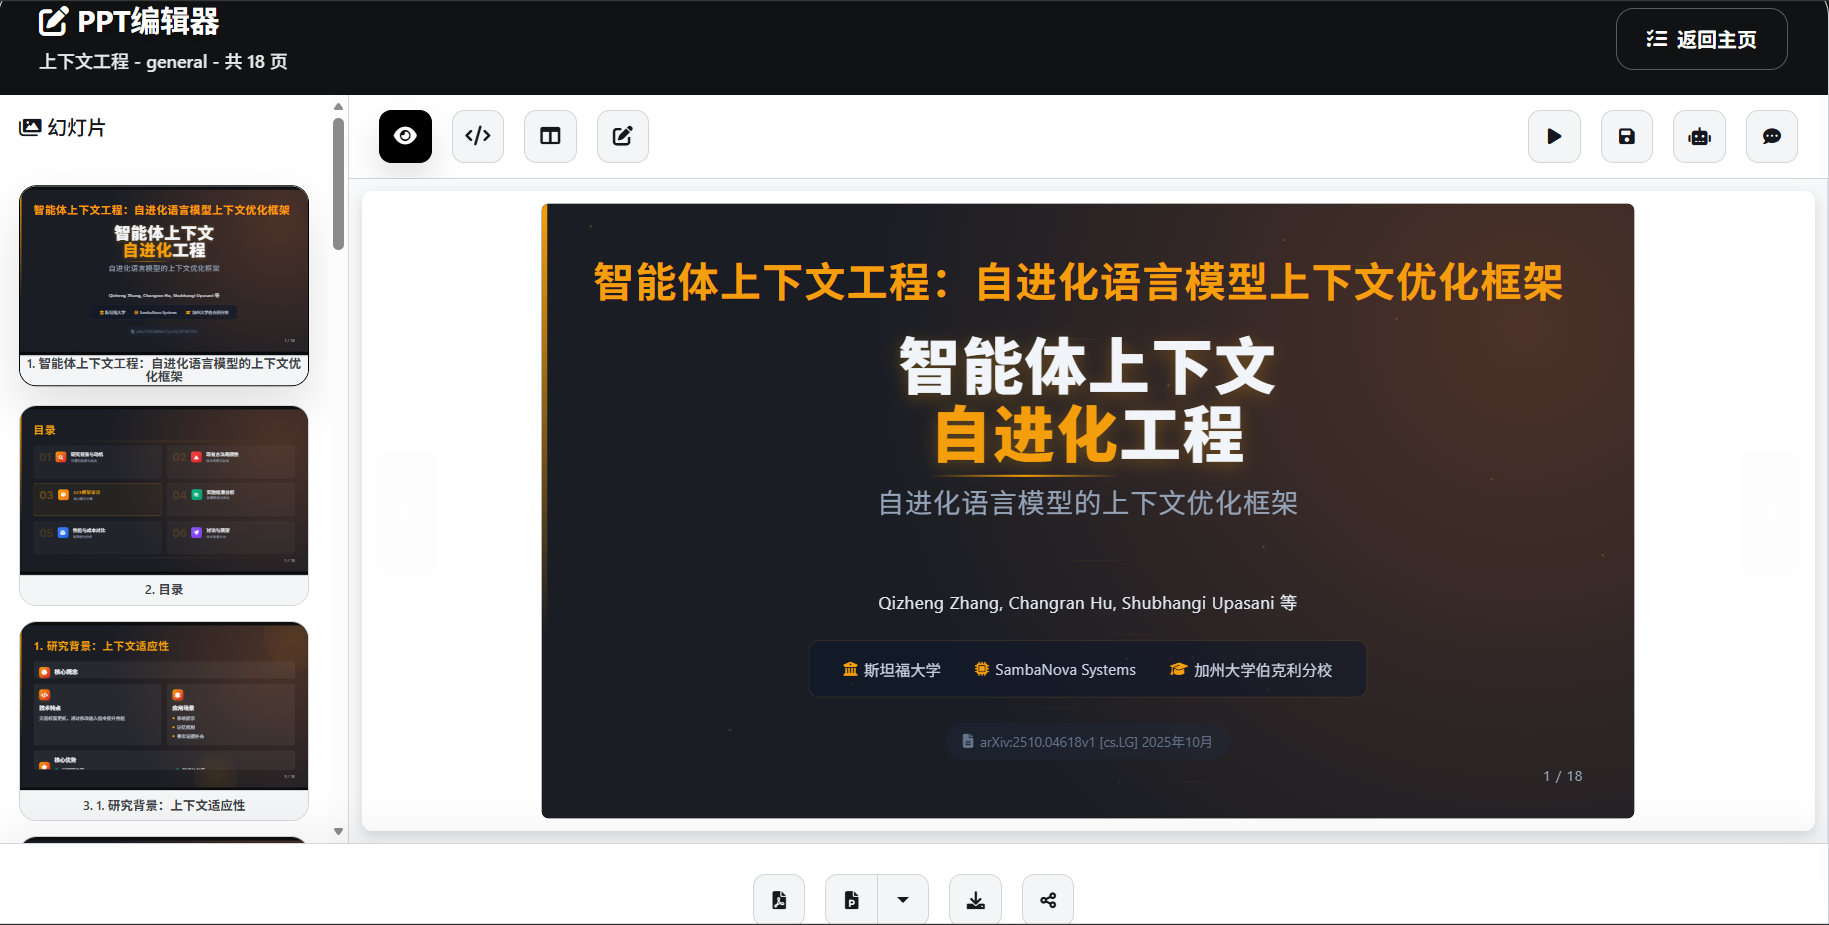Share the presentation

pos(1047,899)
